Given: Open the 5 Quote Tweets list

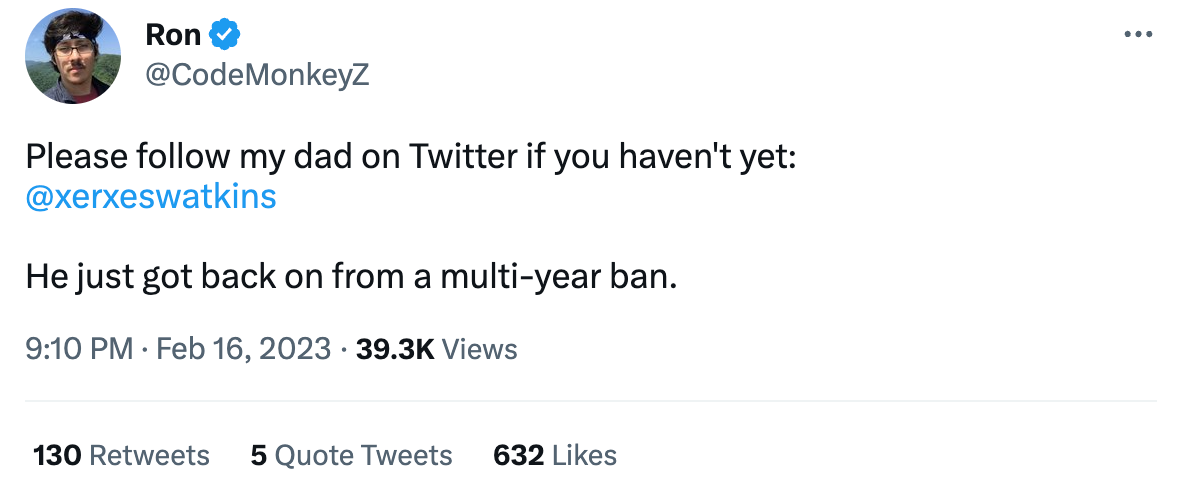Looking at the screenshot, I should click(x=351, y=456).
